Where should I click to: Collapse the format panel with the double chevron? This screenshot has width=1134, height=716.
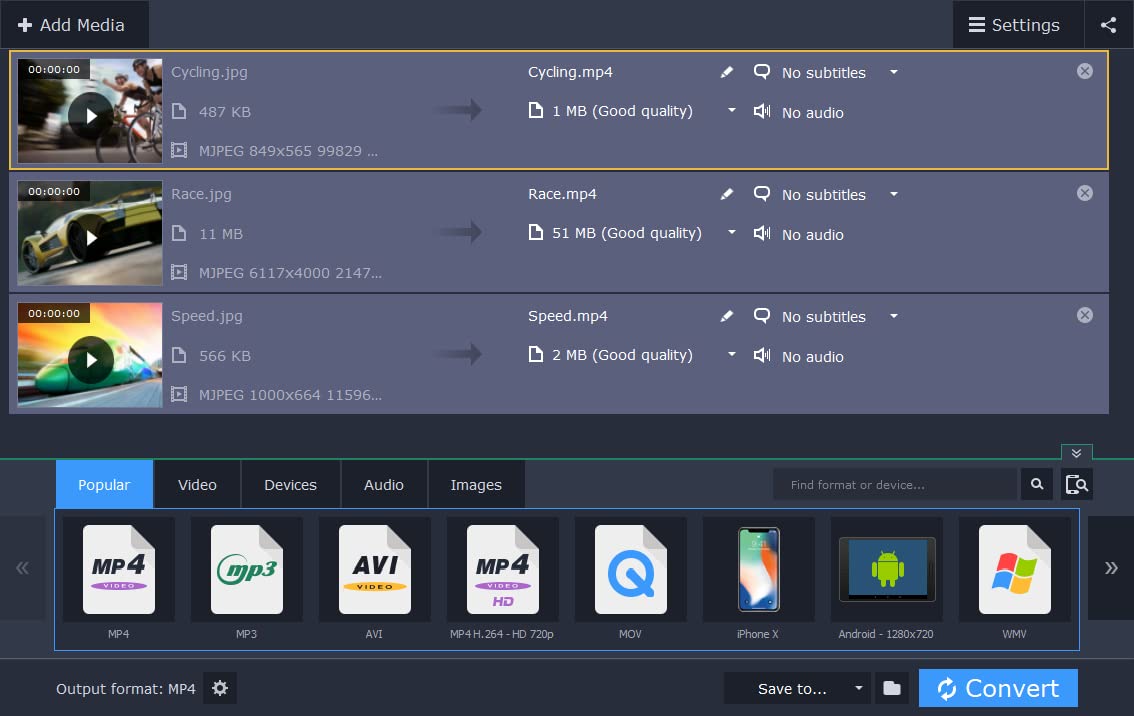click(1076, 453)
